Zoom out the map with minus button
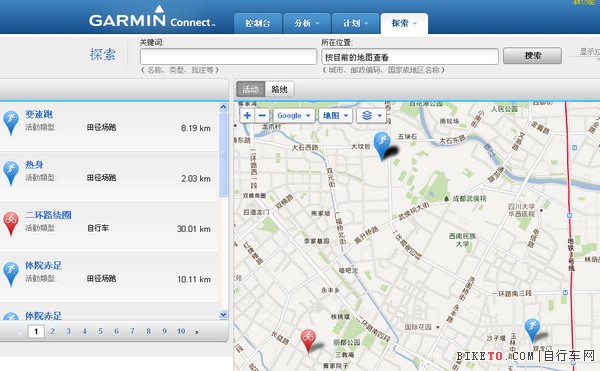Image resolution: width=600 pixels, height=371 pixels. tap(262, 115)
